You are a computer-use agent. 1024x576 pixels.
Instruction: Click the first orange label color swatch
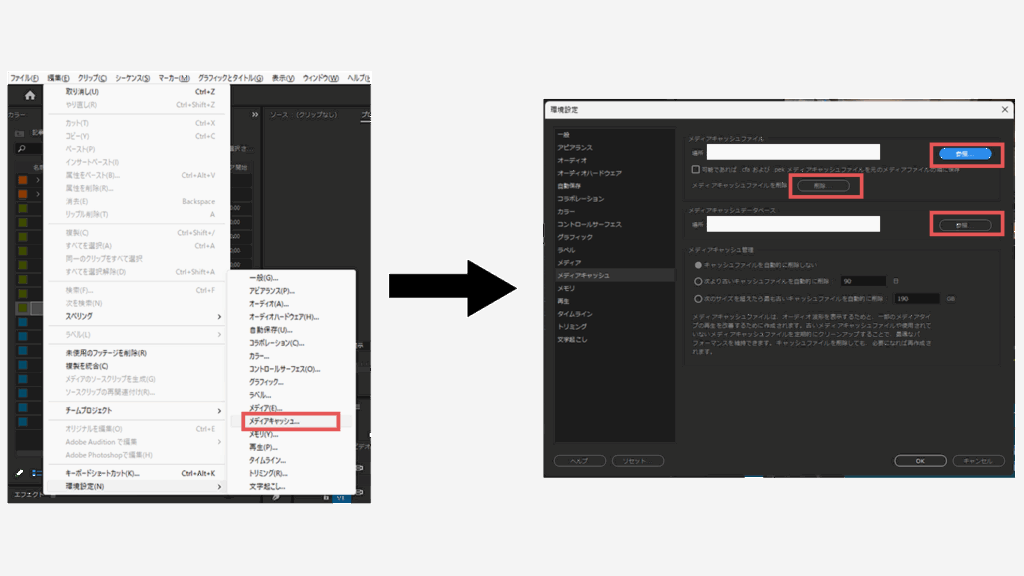tap(23, 180)
